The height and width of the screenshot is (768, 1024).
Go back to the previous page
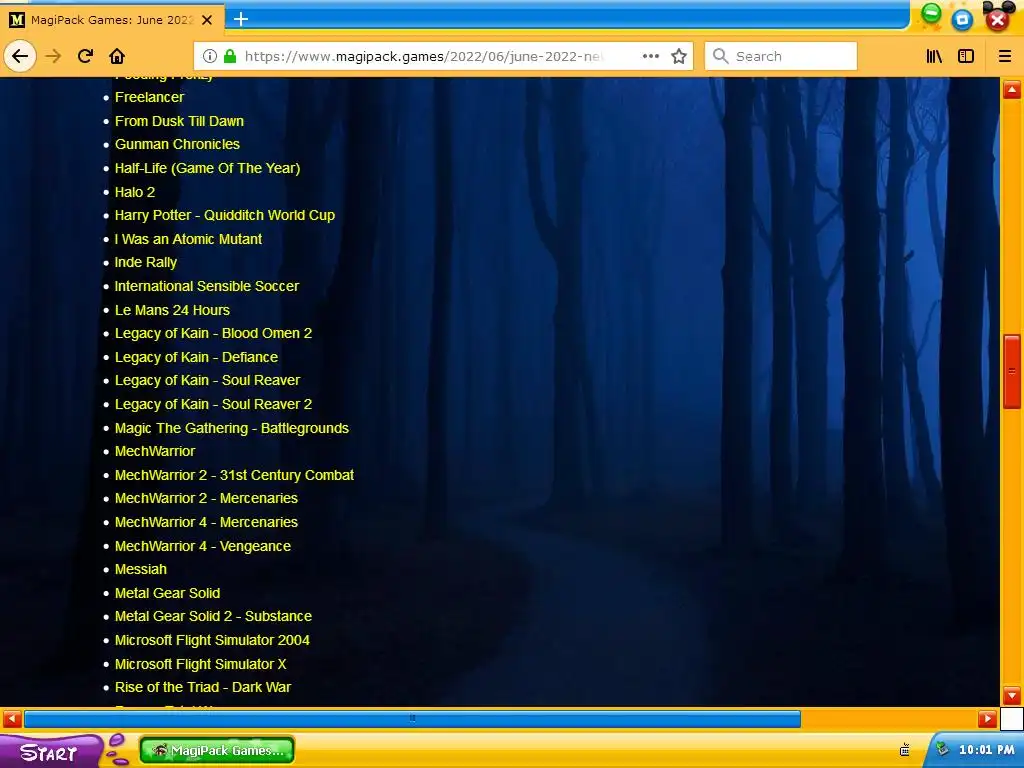coord(20,56)
